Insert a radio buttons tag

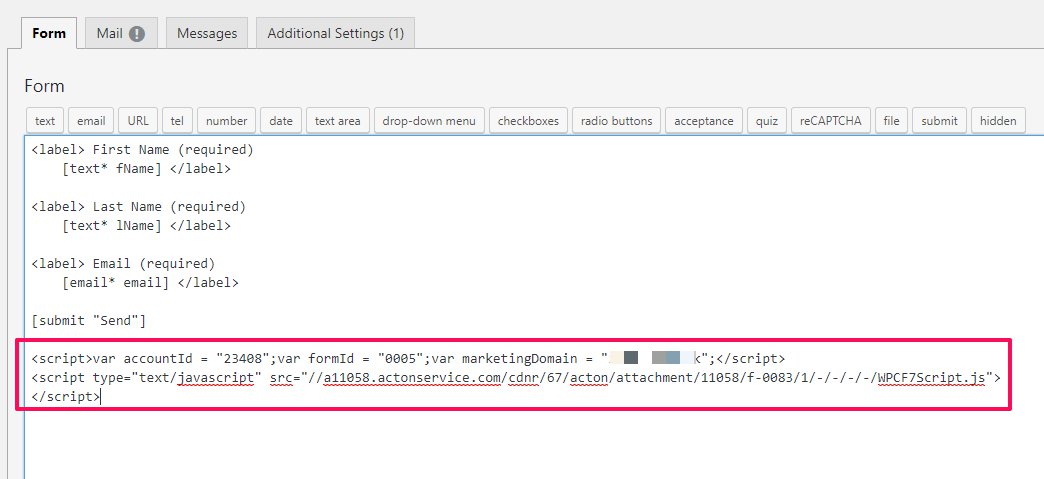tap(617, 121)
